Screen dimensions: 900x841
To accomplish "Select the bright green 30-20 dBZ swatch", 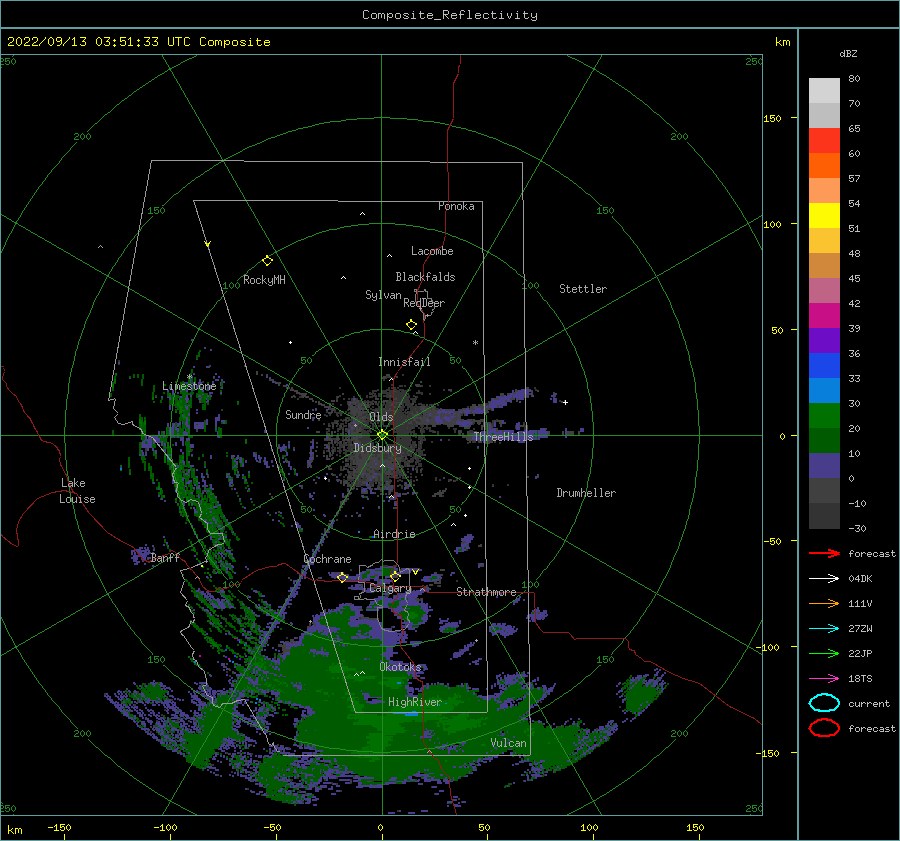I will 824,416.
